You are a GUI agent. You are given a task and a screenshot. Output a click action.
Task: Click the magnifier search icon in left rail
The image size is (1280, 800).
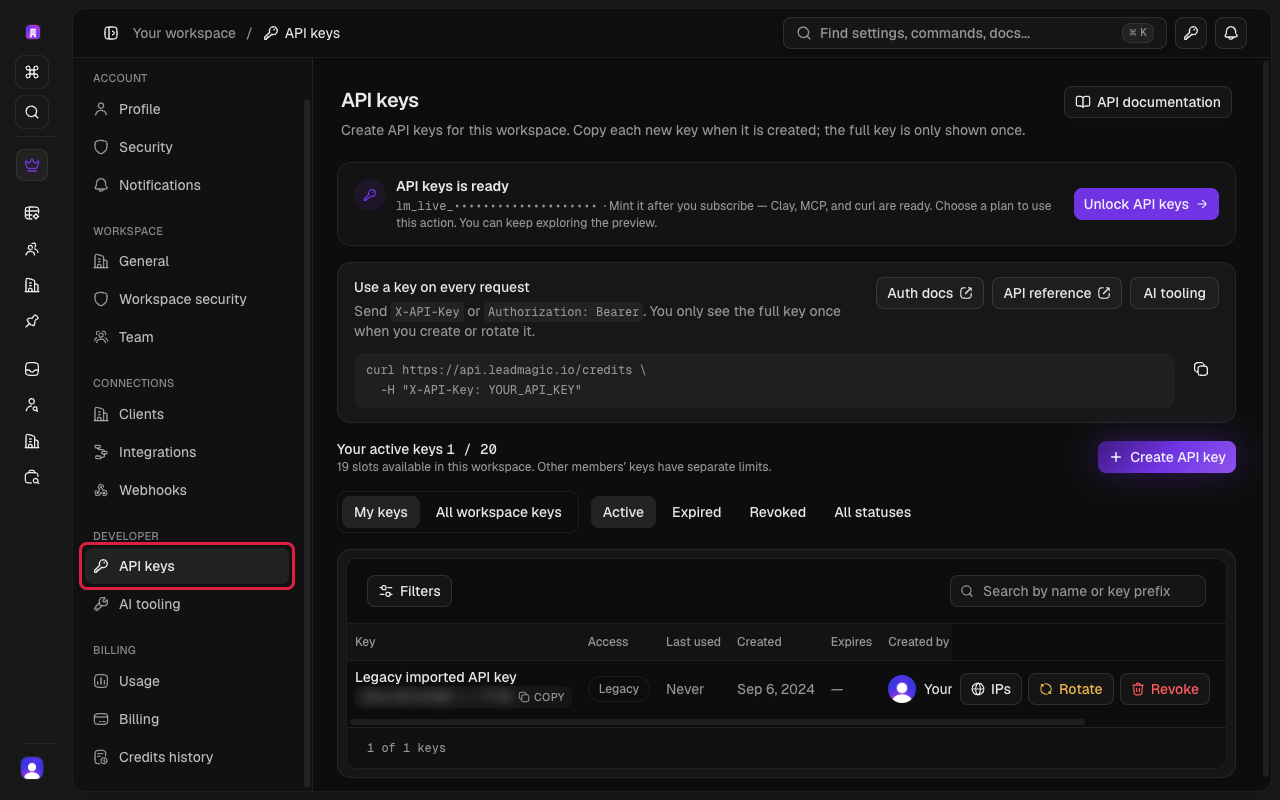pyautogui.click(x=32, y=112)
